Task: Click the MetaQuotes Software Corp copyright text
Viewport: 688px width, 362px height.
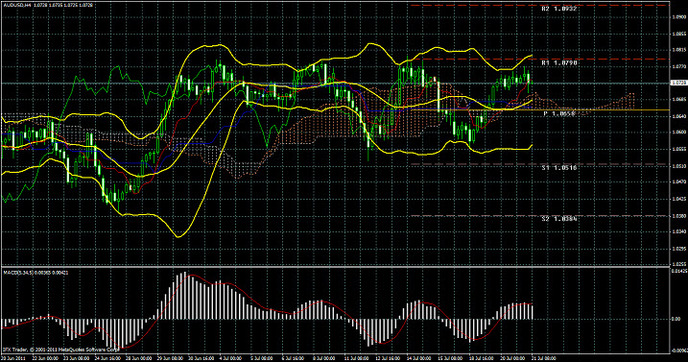Action: click(61, 350)
